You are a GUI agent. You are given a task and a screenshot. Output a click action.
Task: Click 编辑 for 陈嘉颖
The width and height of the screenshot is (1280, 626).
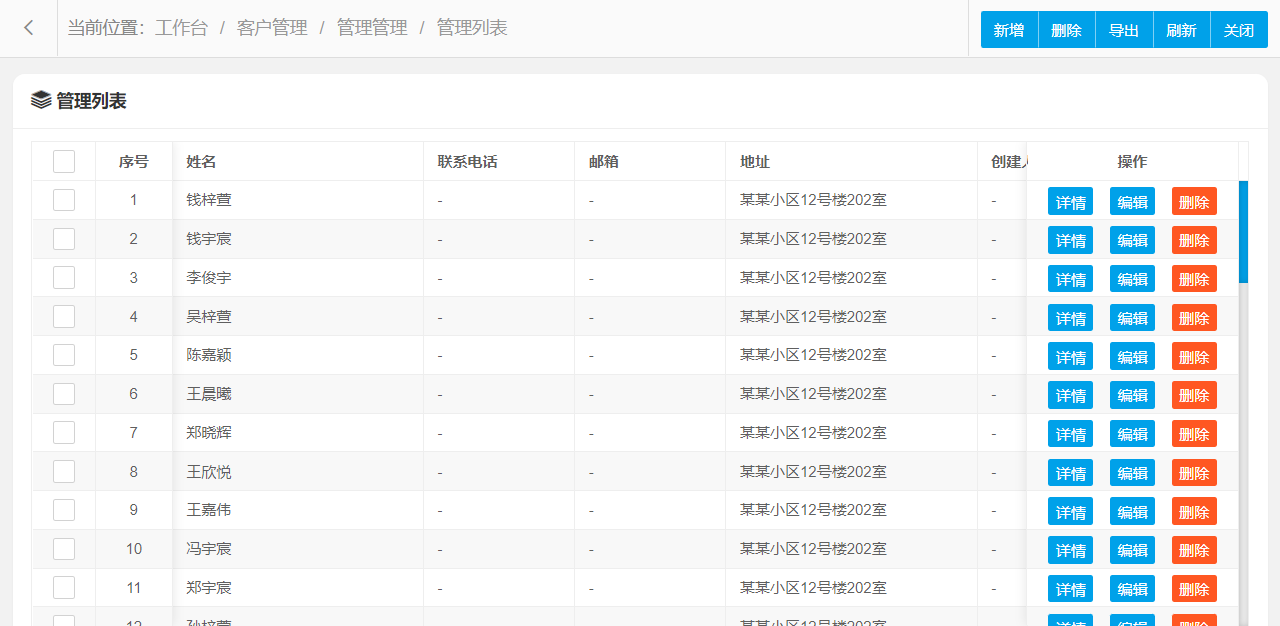coord(1132,356)
